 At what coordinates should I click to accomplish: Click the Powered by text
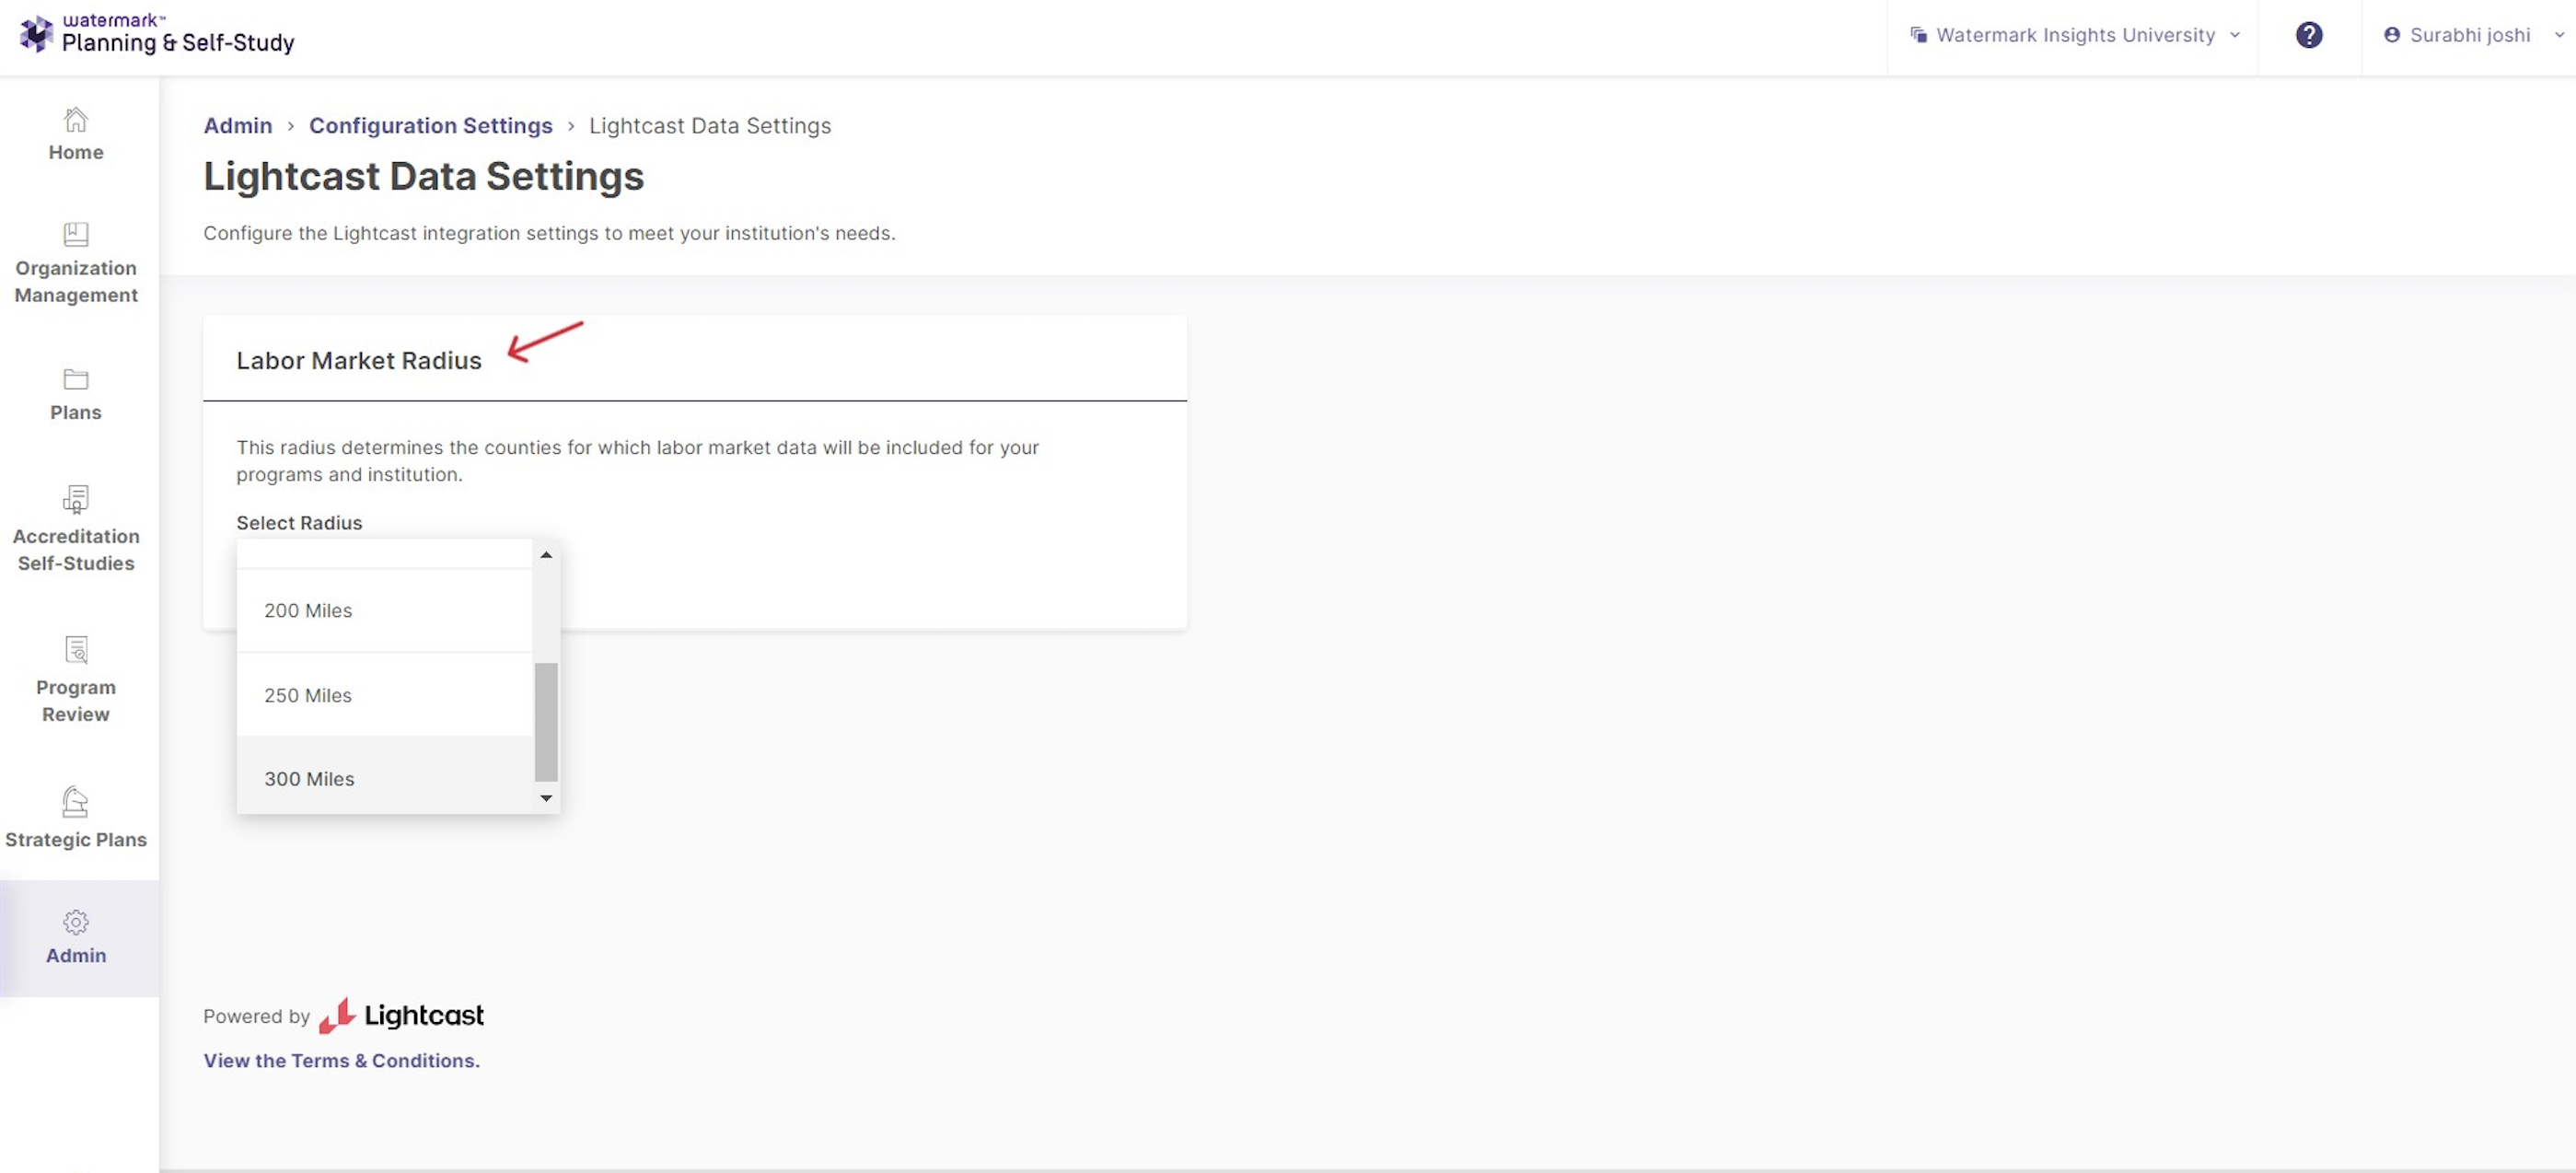pyautogui.click(x=257, y=1016)
